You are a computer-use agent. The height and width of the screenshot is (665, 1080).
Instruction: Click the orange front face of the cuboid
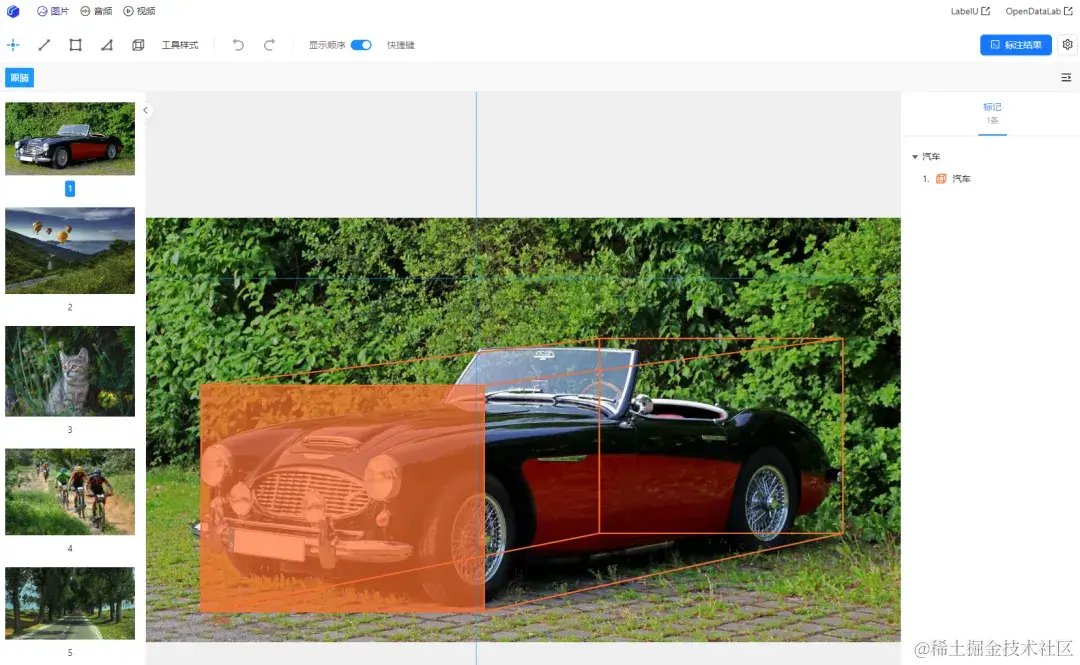(x=342, y=498)
